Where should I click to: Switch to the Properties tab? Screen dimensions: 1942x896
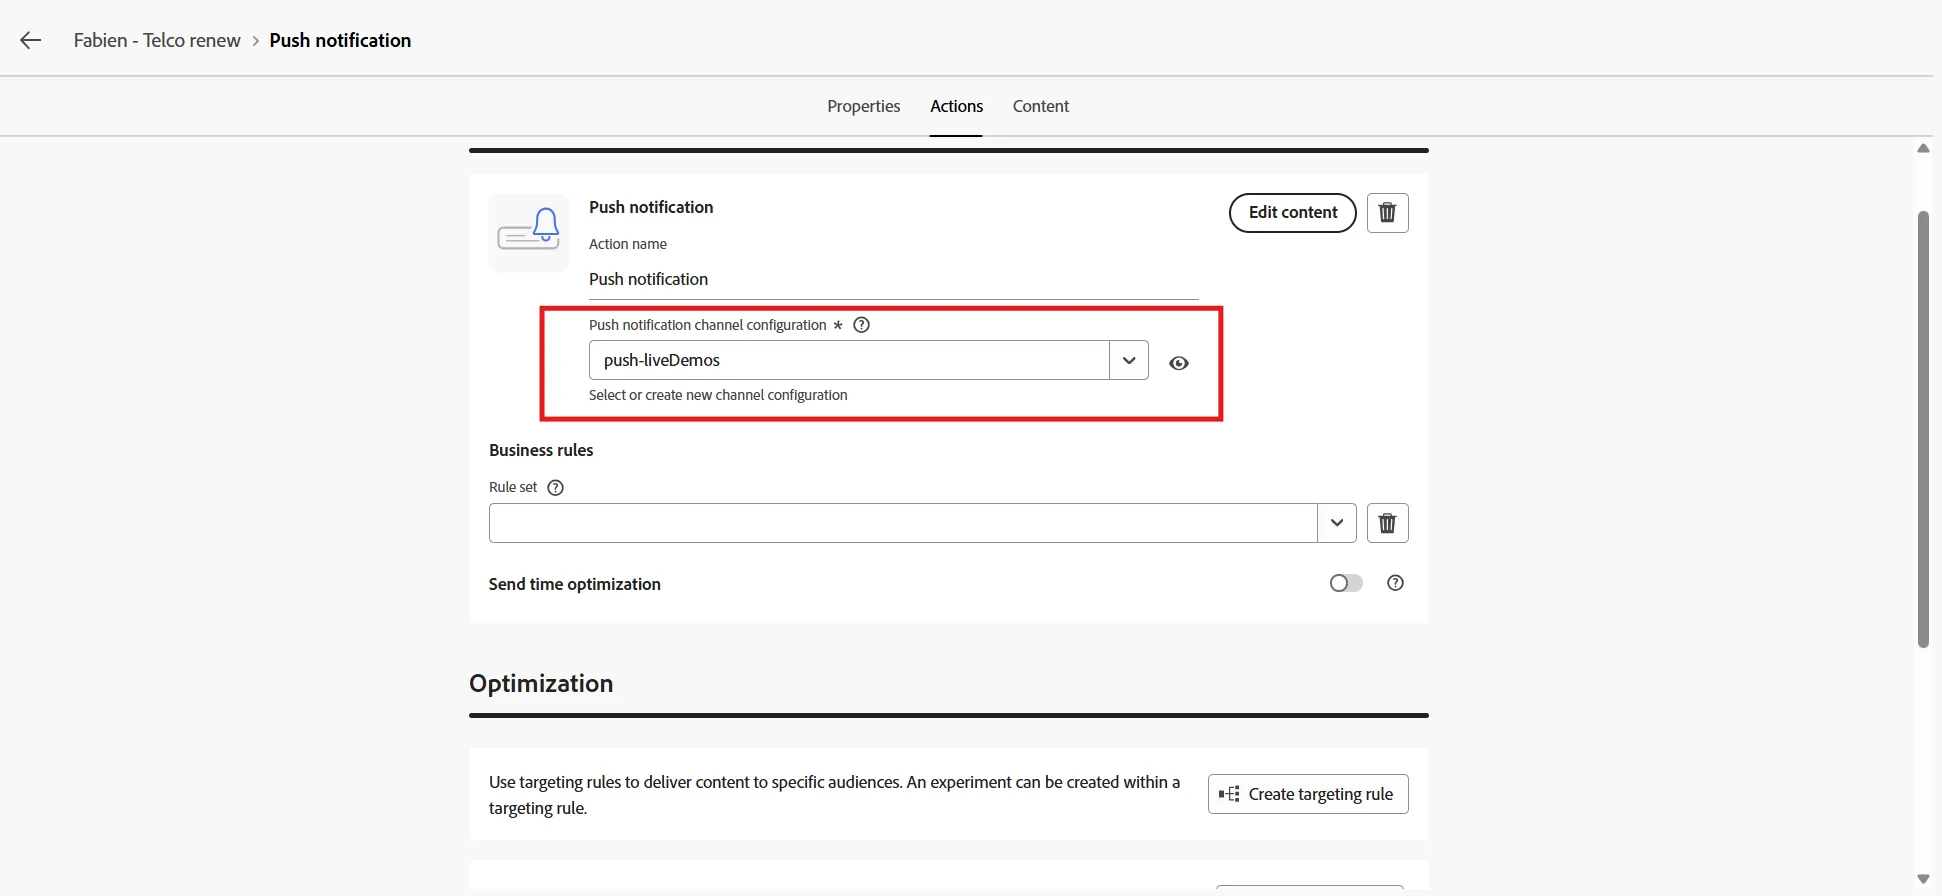[863, 106]
